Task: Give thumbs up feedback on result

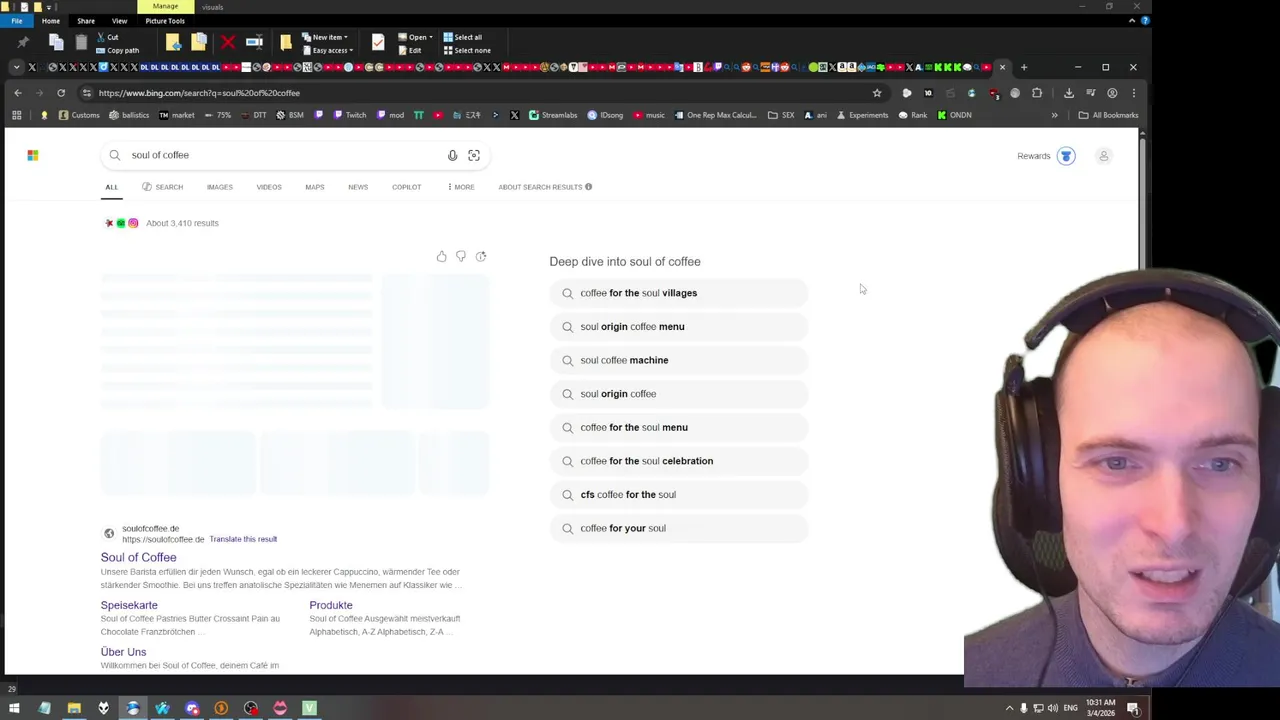Action: [x=441, y=257]
